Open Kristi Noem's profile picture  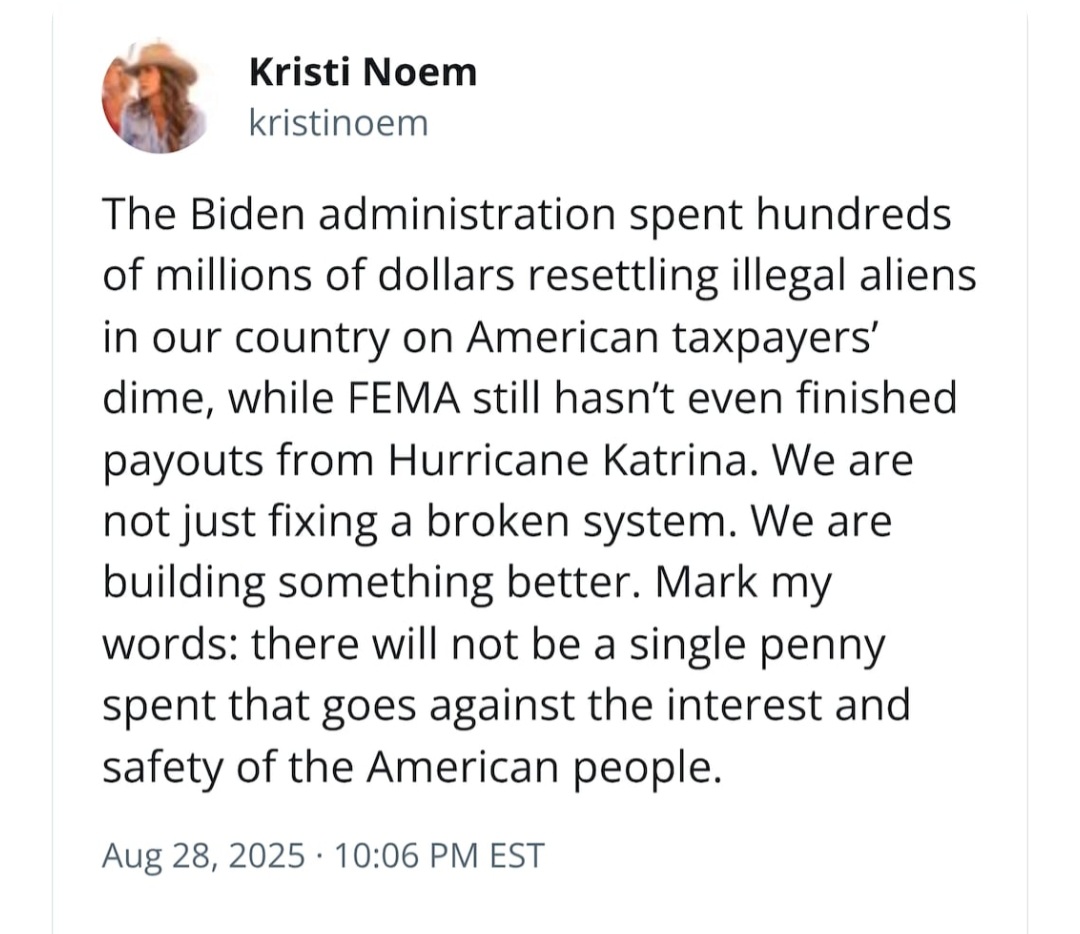(156, 96)
